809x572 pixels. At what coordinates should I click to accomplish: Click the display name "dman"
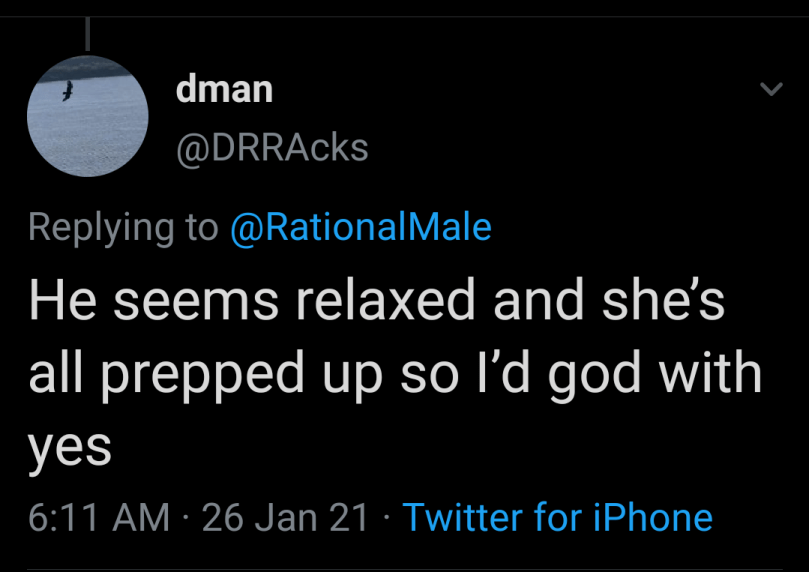[x=224, y=89]
